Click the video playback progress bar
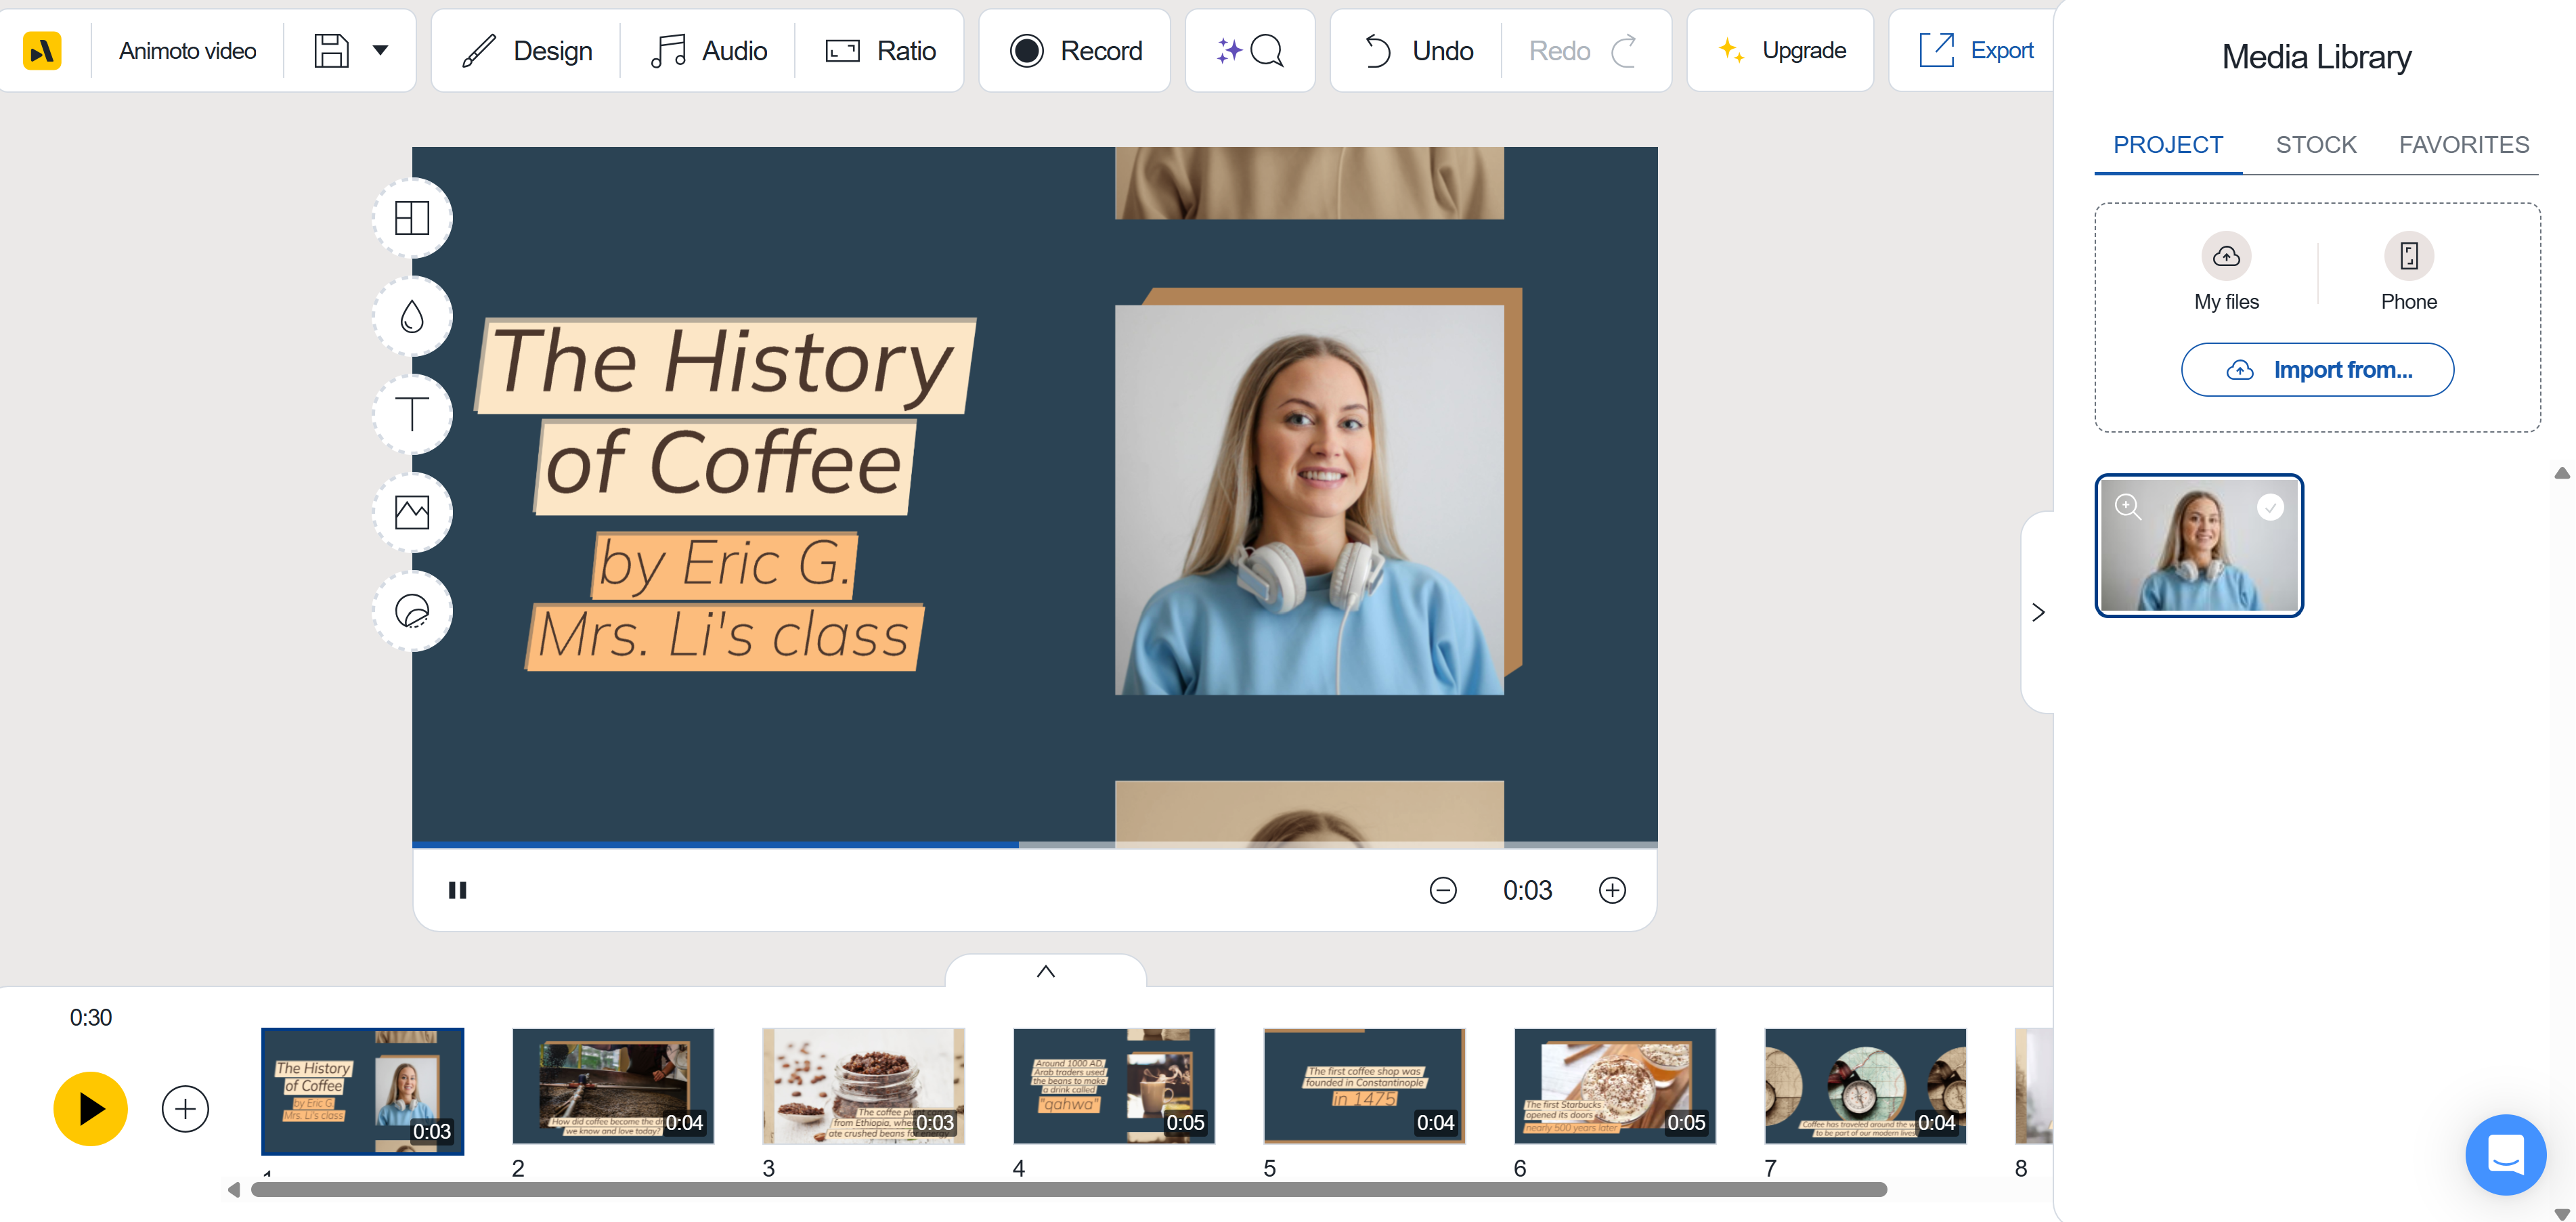The height and width of the screenshot is (1222, 2576). [x=1035, y=845]
